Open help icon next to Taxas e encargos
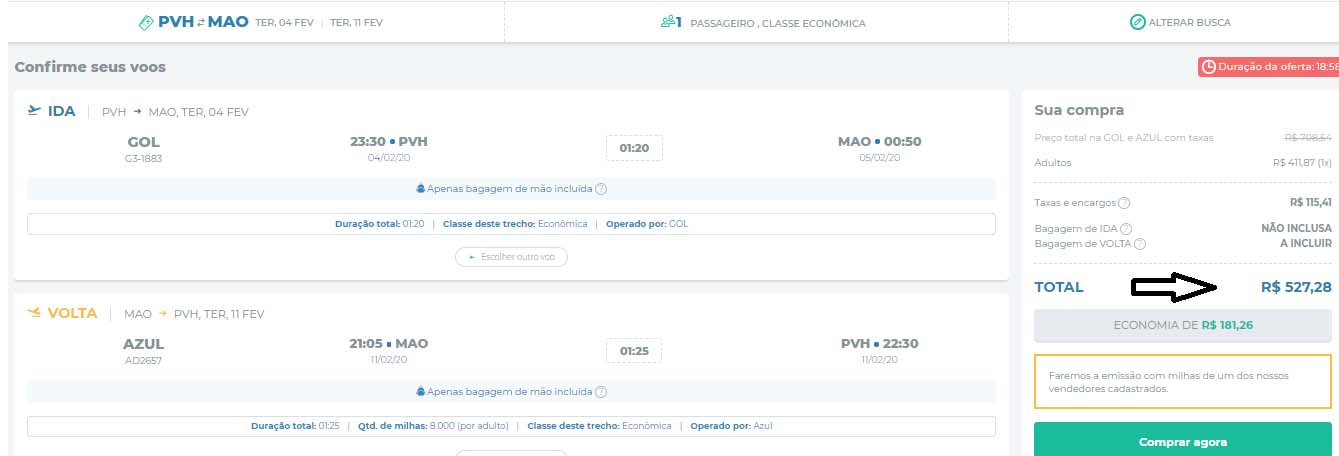1339x456 pixels. tap(1124, 203)
